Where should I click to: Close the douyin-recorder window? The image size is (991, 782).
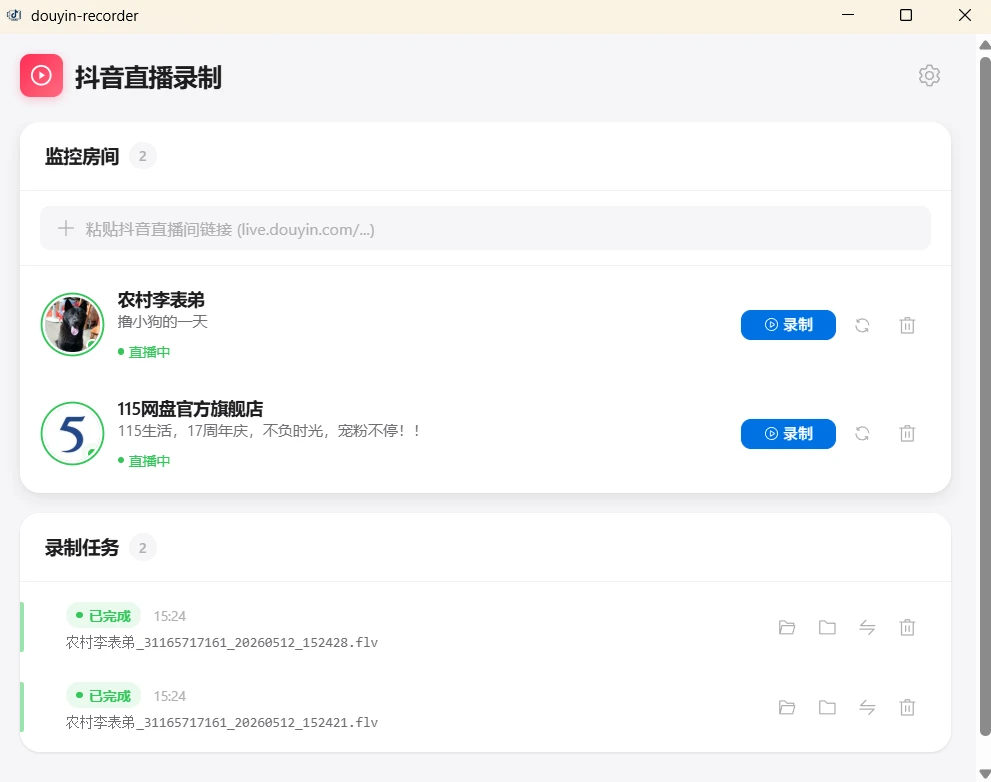click(x=964, y=15)
